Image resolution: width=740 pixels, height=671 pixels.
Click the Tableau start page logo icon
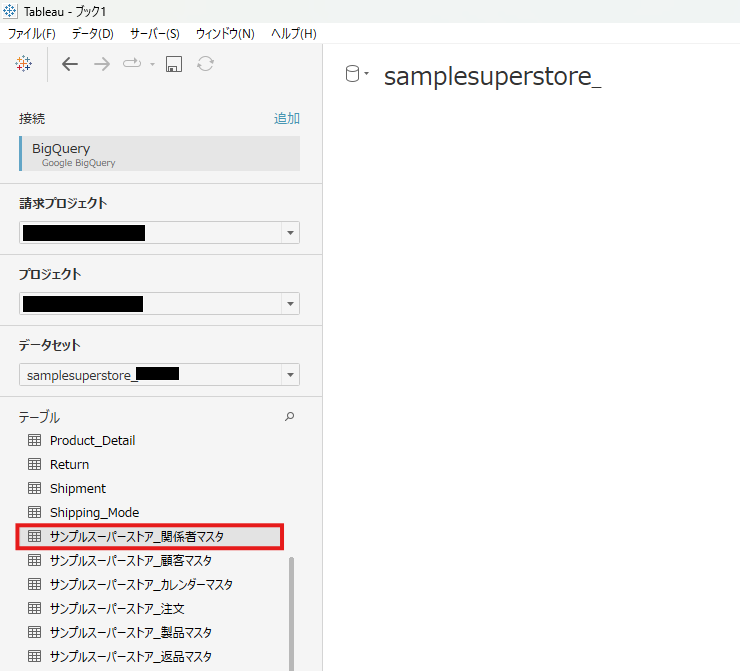point(24,63)
